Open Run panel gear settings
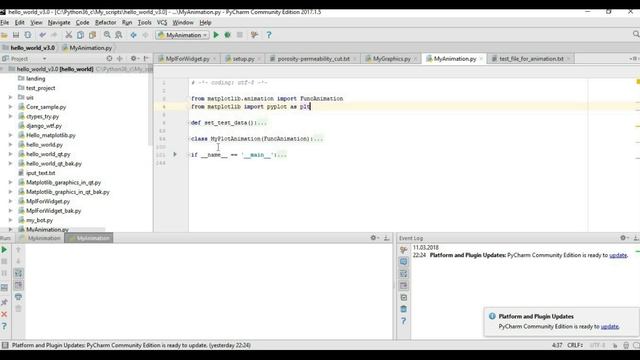640x360 pixels. pyautogui.click(x=373, y=238)
